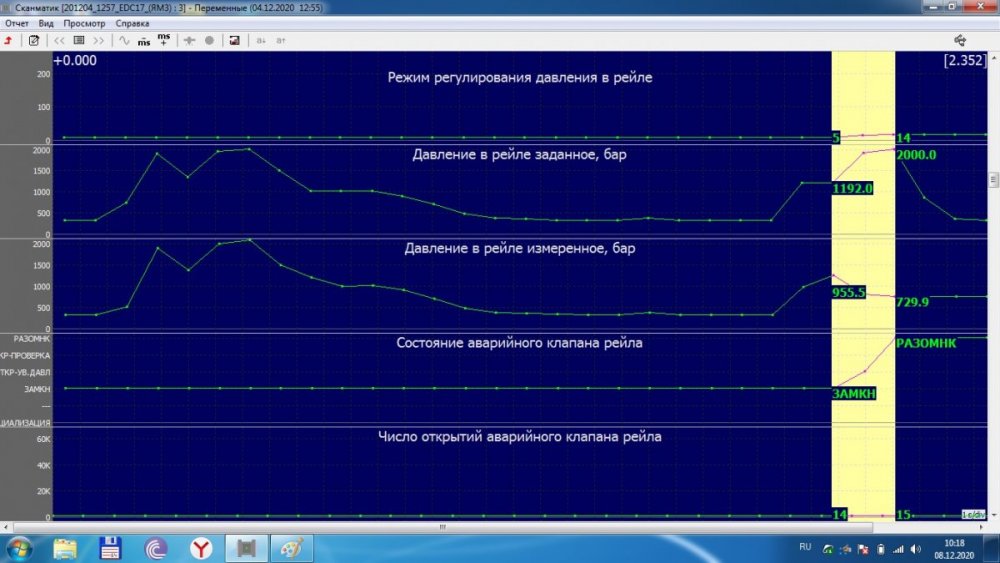This screenshot has height=563, width=1000.
Task: Click the vertical scrollbar thumb on right
Action: pyautogui.click(x=994, y=180)
